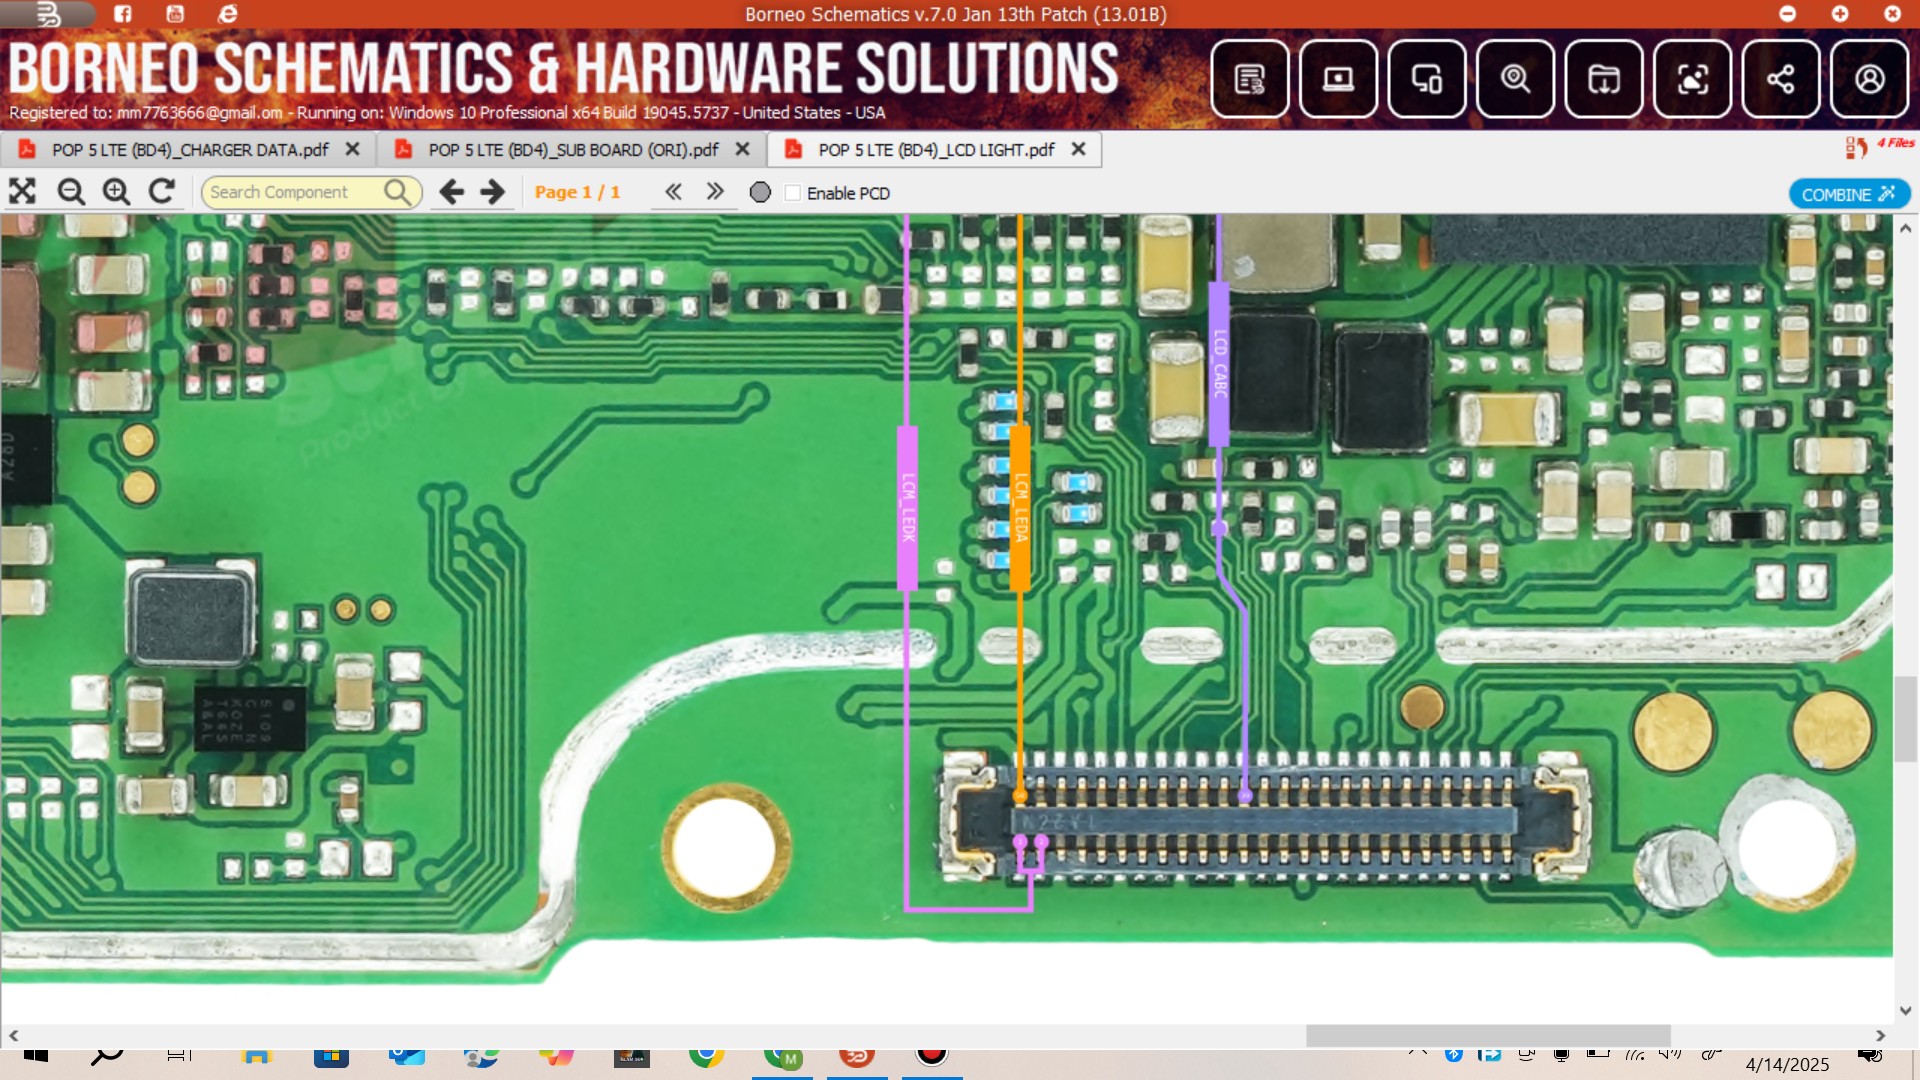Click the vertical scrollbar thumb

coord(1905,719)
